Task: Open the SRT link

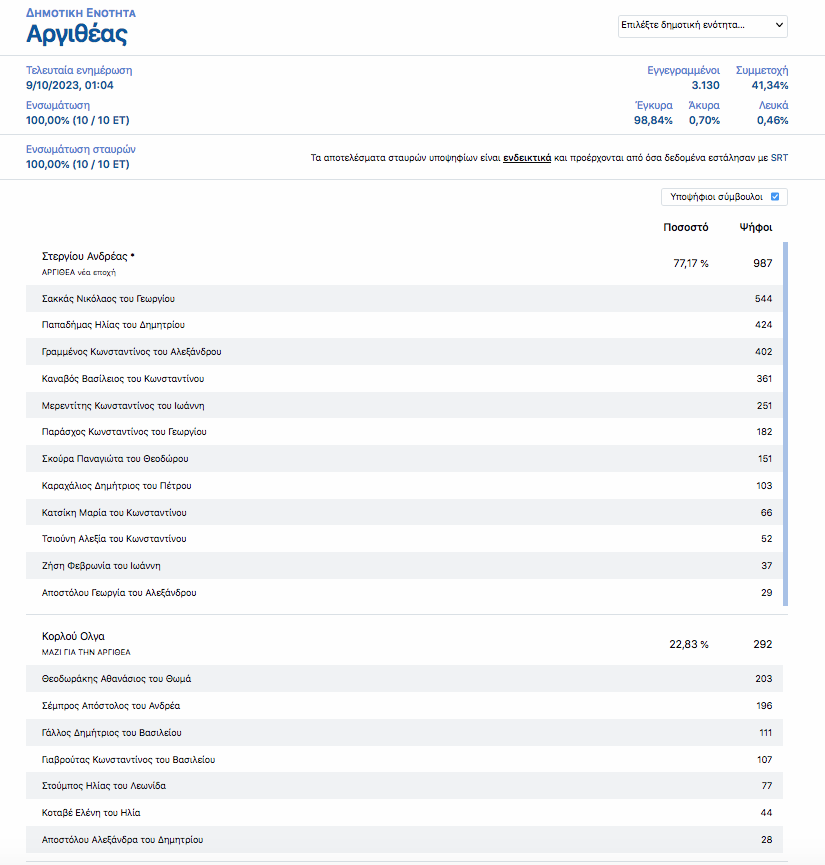Action: tap(779, 158)
